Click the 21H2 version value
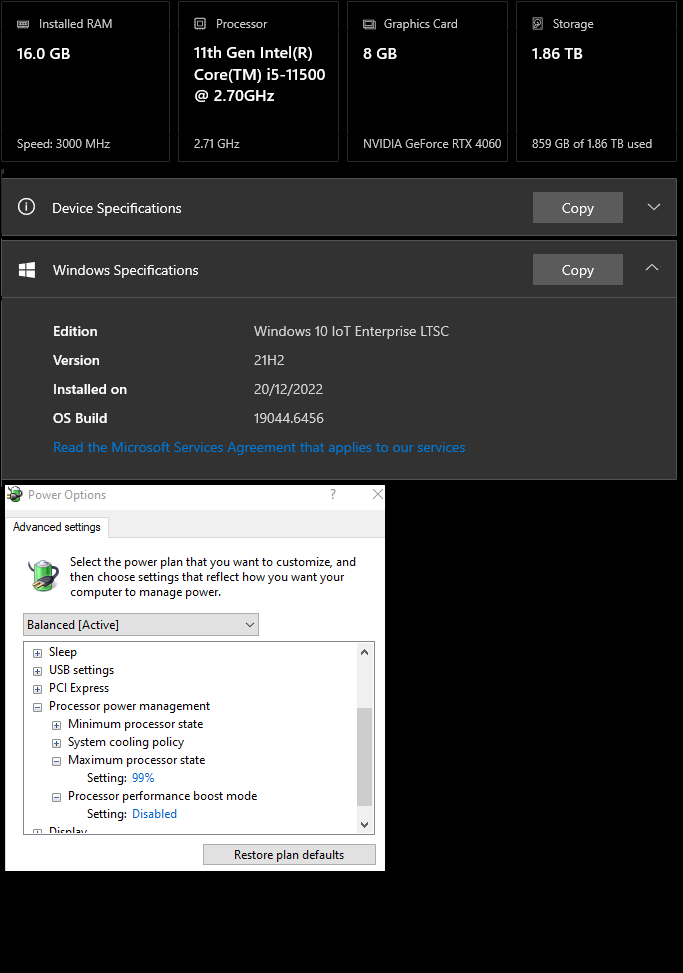 point(269,361)
